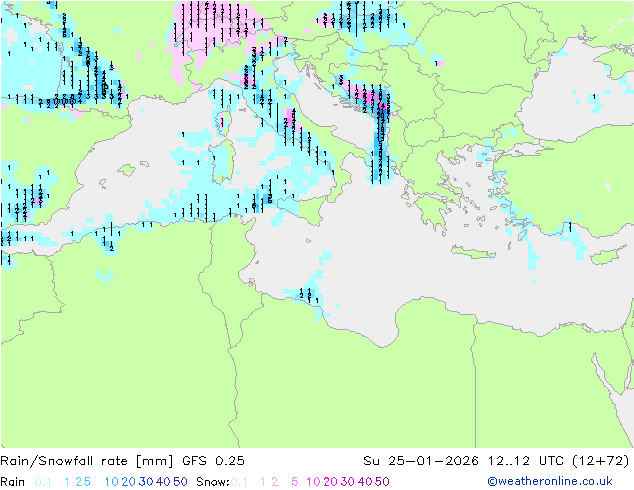Select the "Rain/Snowfall rate [mm]" title text
Screen dimensions: 634x490
click(x=87, y=461)
